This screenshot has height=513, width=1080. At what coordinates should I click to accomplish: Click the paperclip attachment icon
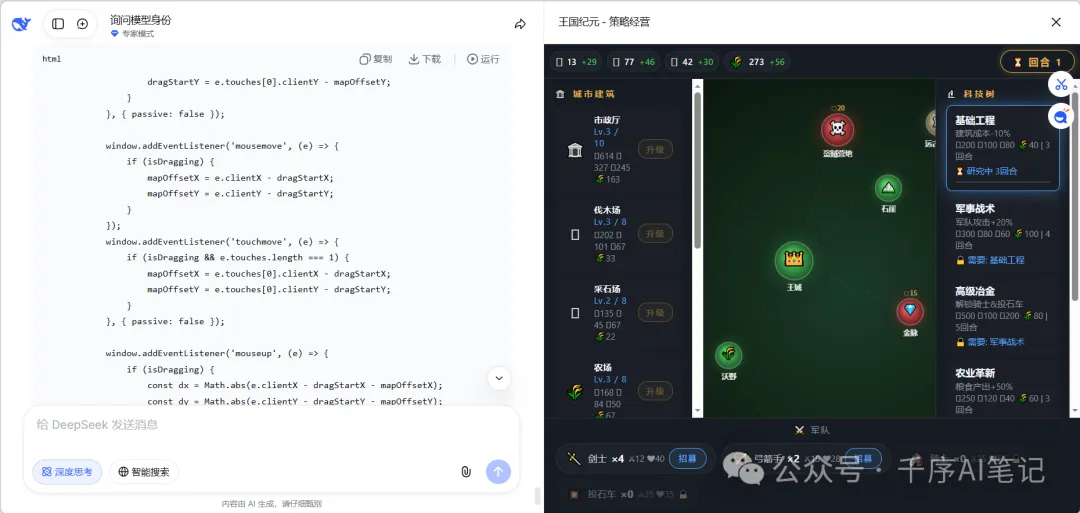click(x=466, y=472)
